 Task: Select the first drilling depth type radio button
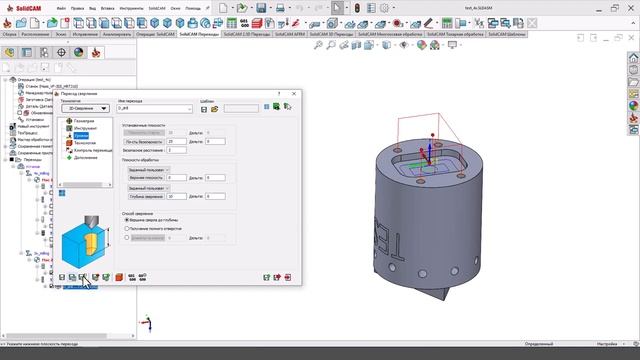coord(127,220)
